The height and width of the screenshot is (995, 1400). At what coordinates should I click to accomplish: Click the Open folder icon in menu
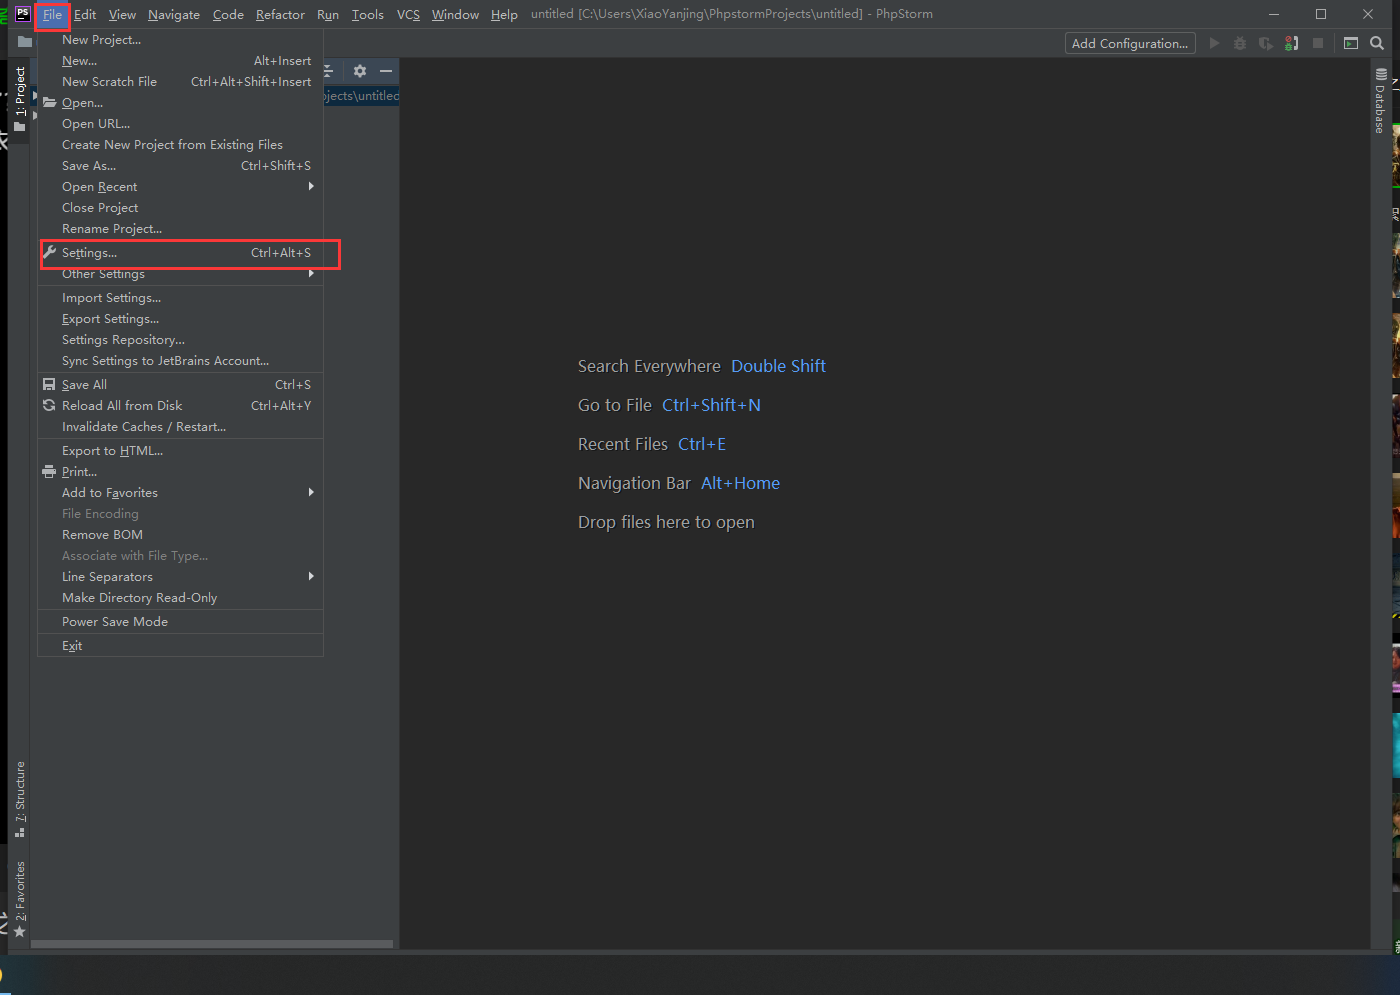(x=49, y=102)
